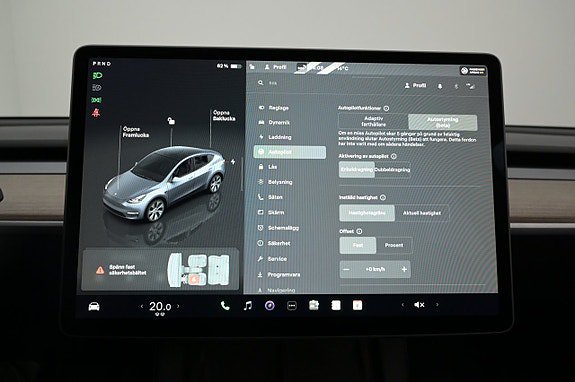Set speed to Hastighetsgräns
The height and width of the screenshot is (382, 575).
point(367,213)
